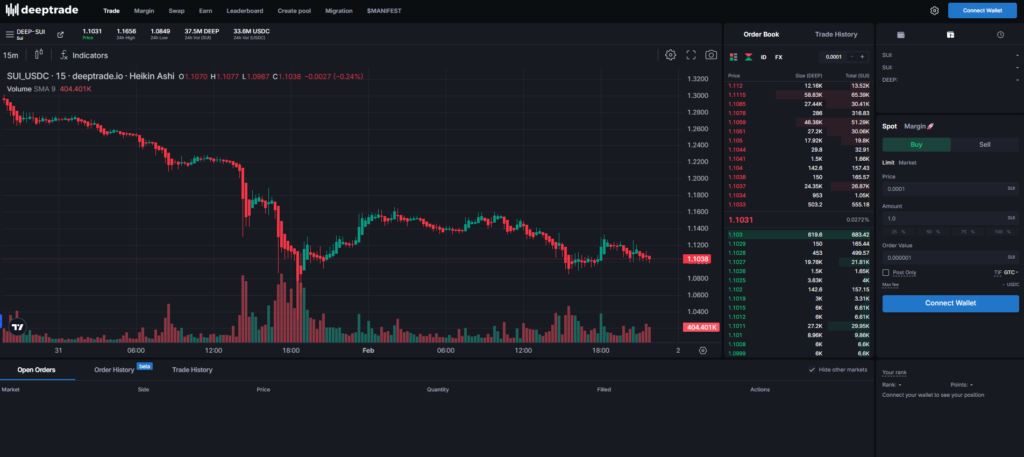
Task: Open global settings gear beside Connect Wallet
Action: pos(934,10)
